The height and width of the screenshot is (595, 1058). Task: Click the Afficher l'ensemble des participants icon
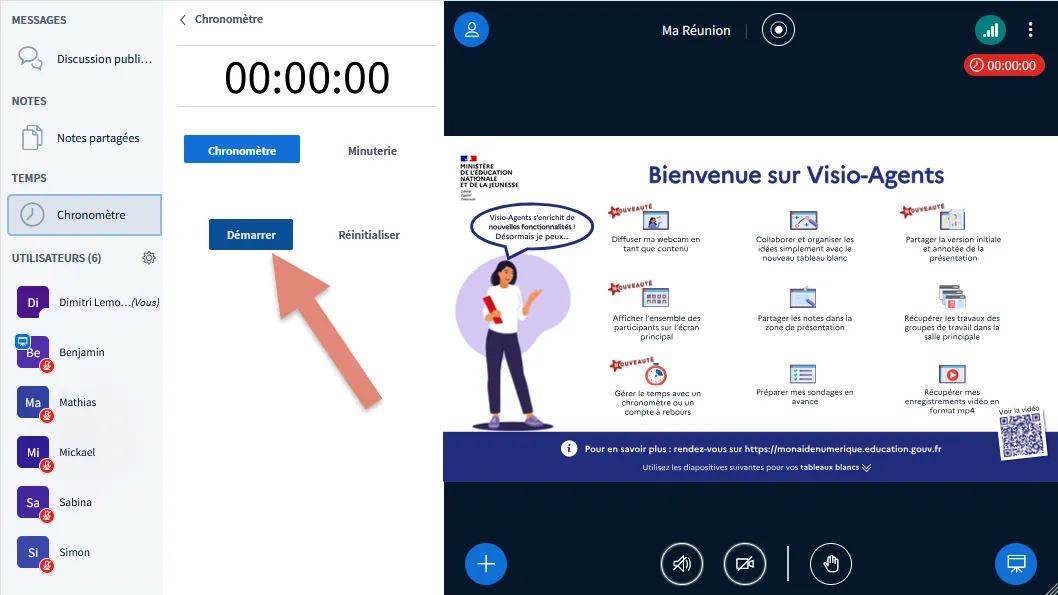click(656, 298)
